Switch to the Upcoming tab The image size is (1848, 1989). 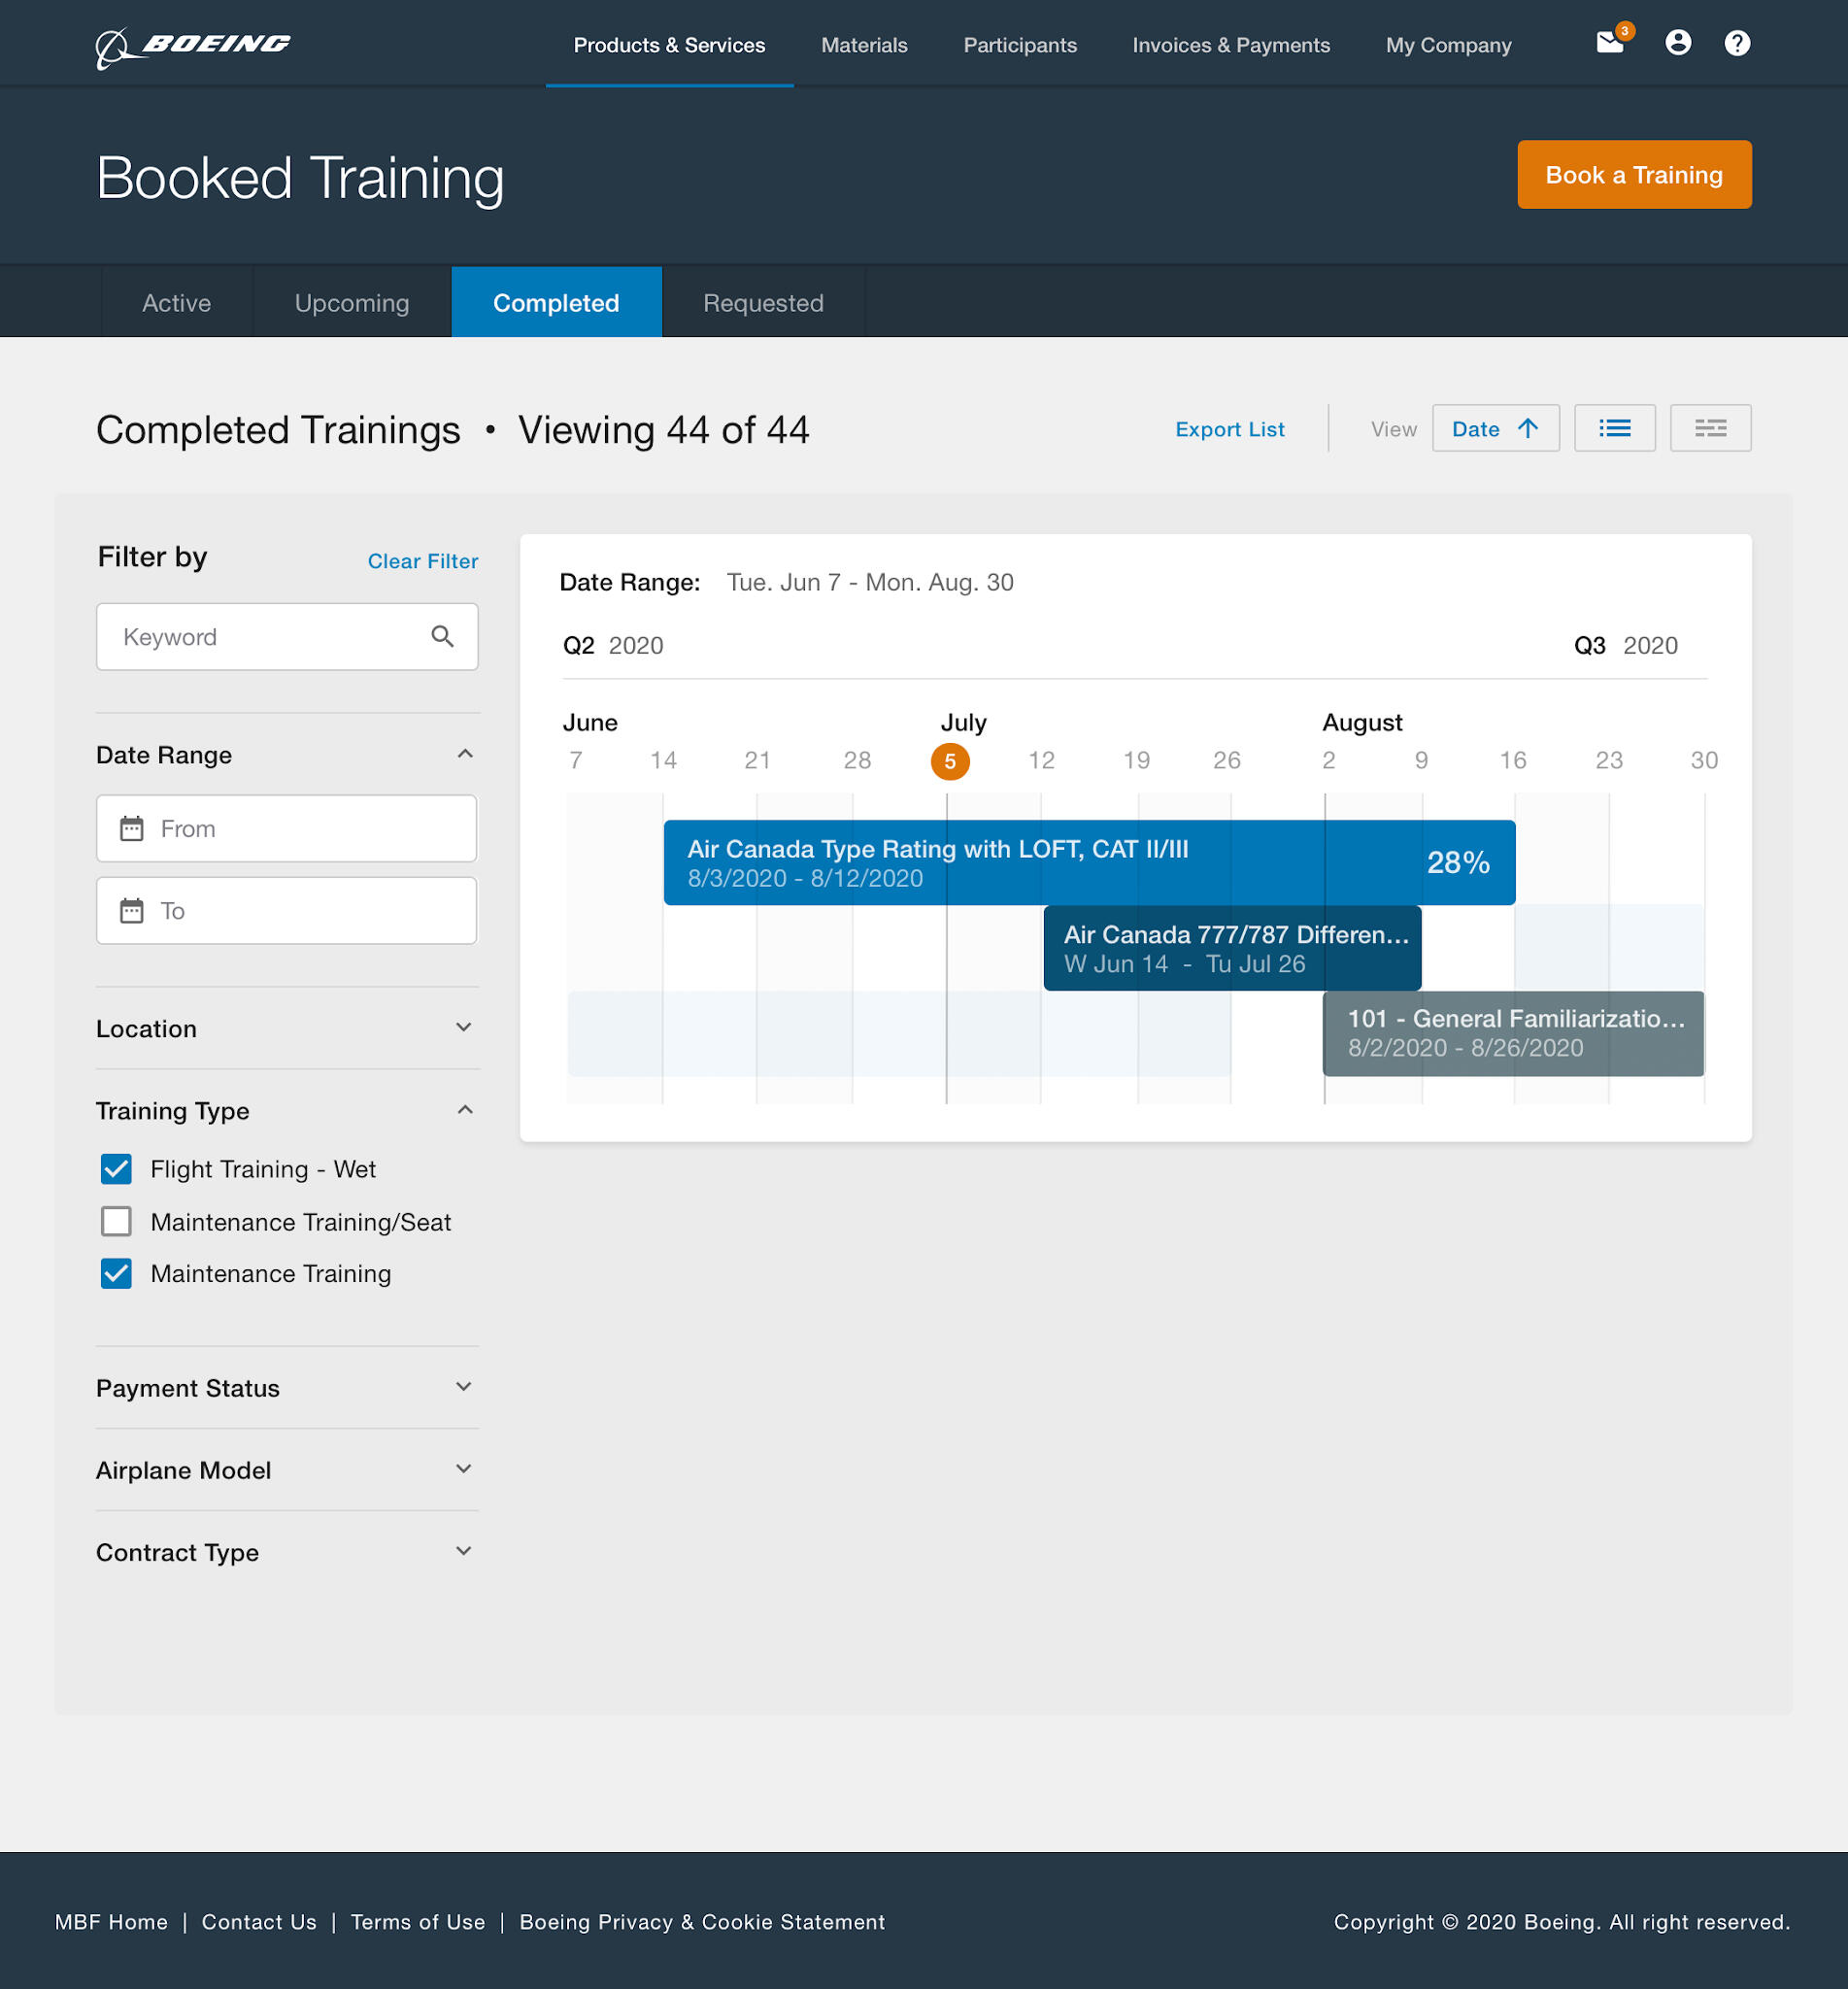(x=352, y=302)
